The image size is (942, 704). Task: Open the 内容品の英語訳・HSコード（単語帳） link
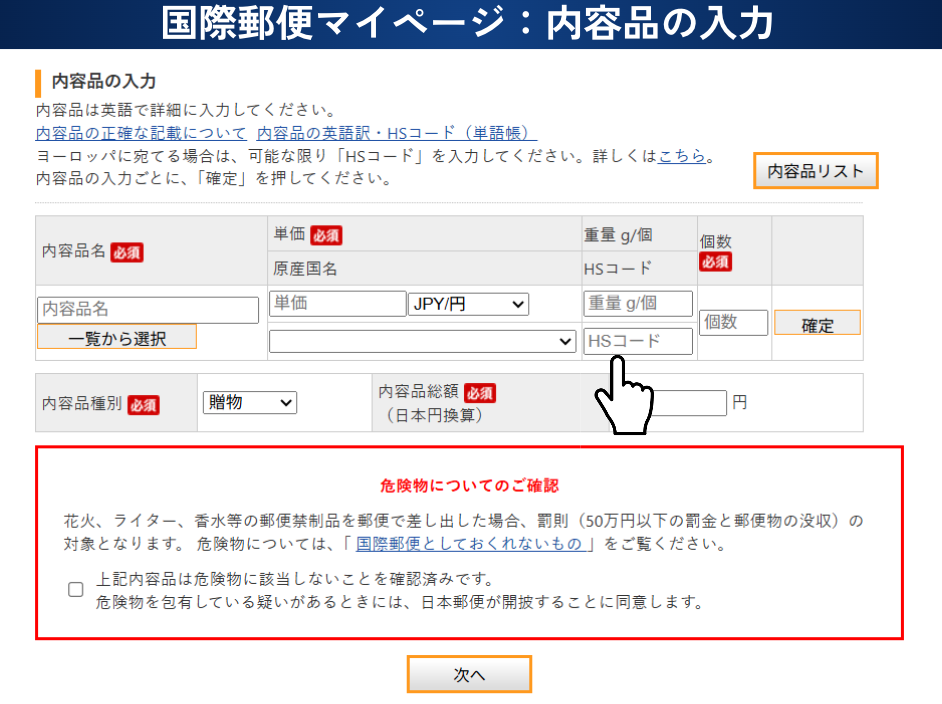[x=396, y=133]
